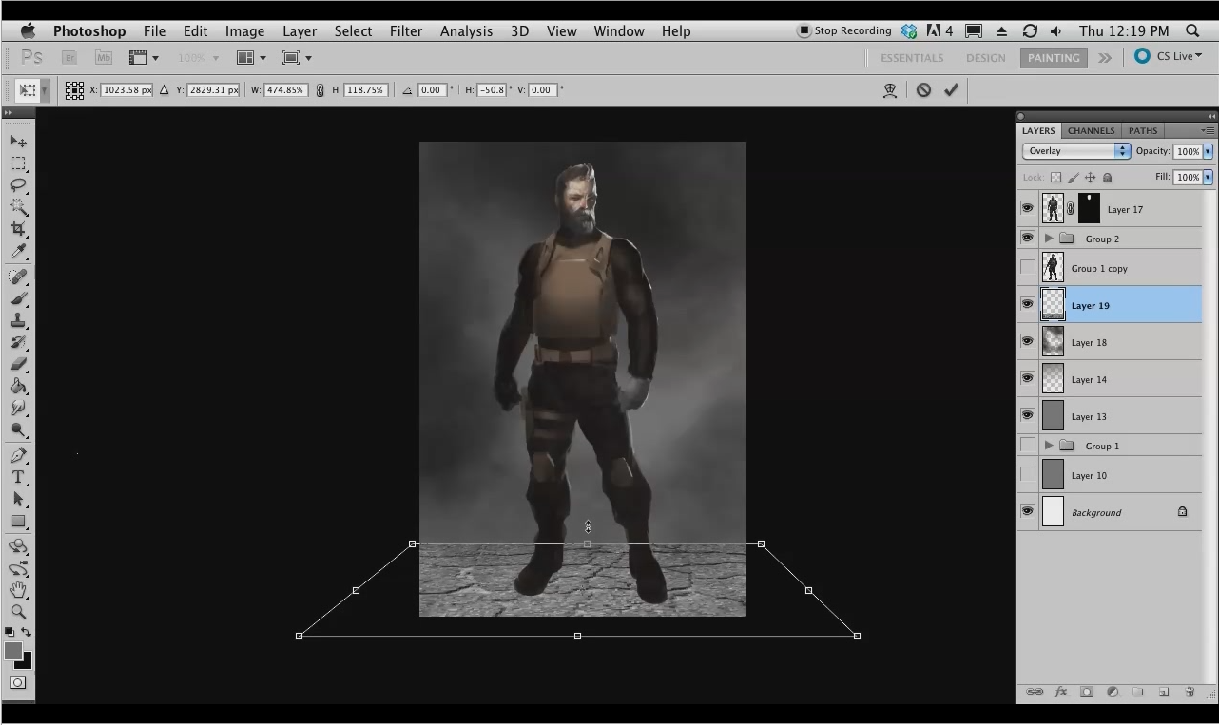Image resolution: width=1219 pixels, height=725 pixels.
Task: Select the Clone Stamp tool
Action: [18, 321]
